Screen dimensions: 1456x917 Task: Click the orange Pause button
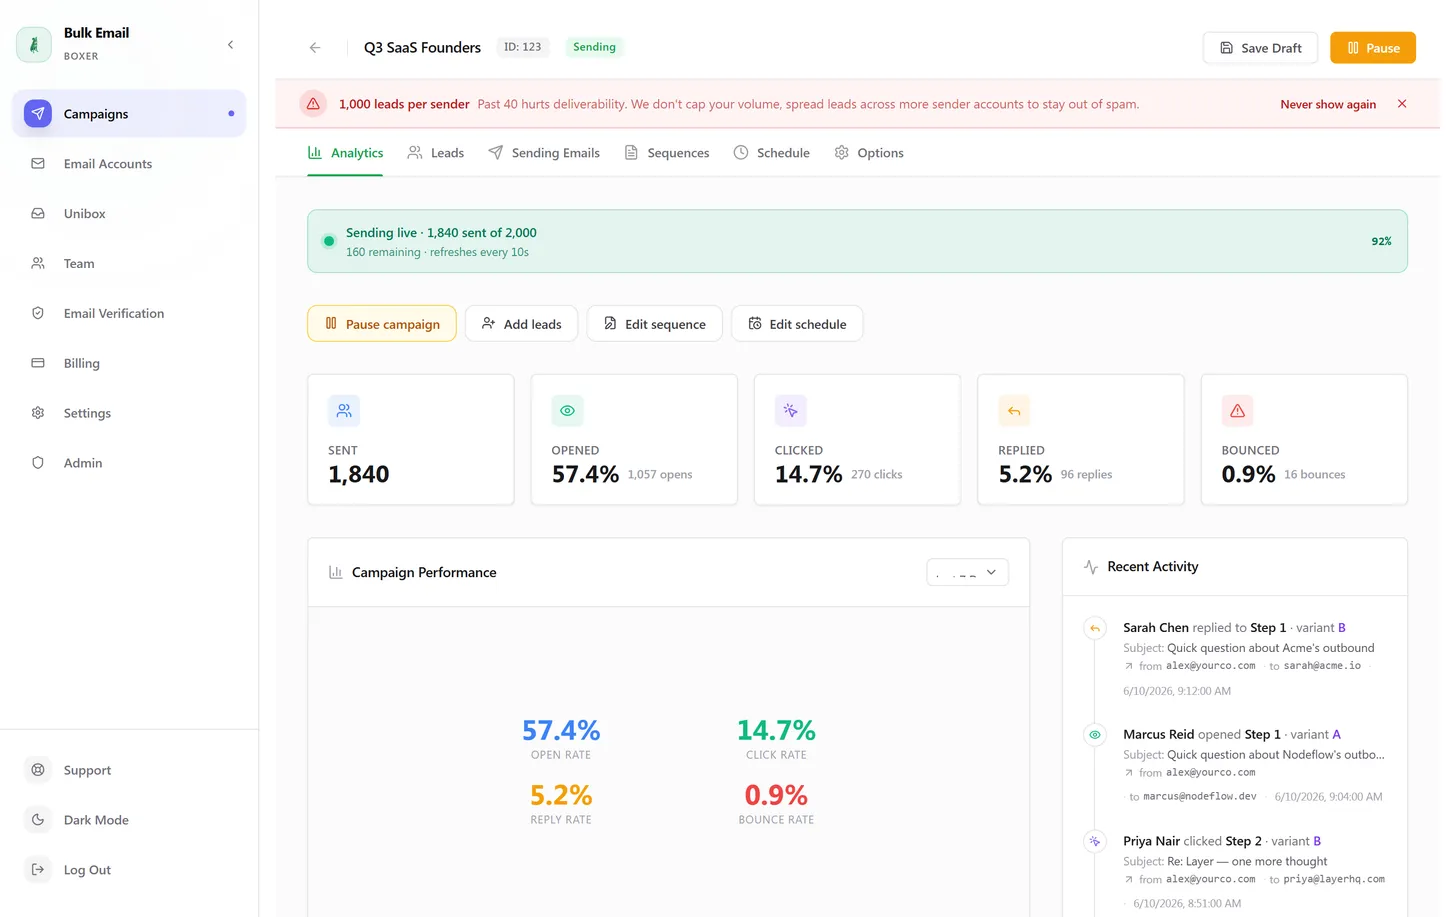[x=1372, y=48]
